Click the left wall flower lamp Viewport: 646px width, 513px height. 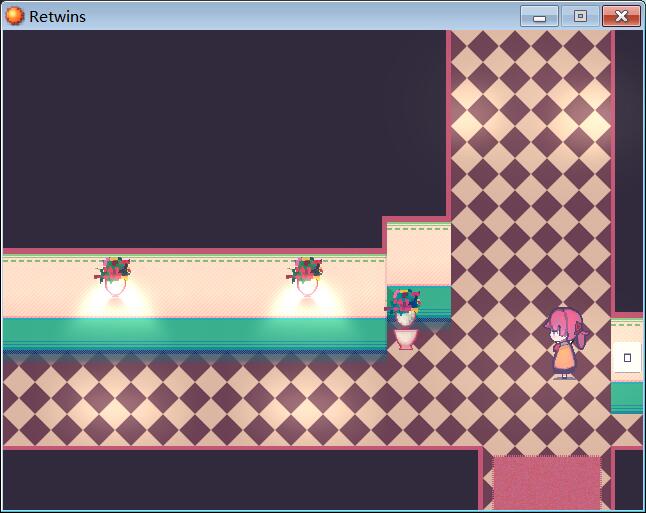tap(114, 276)
